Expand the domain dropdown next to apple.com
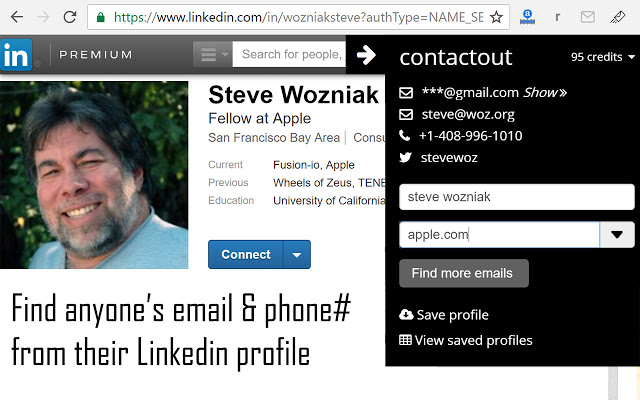This screenshot has width=640, height=400. pos(616,235)
